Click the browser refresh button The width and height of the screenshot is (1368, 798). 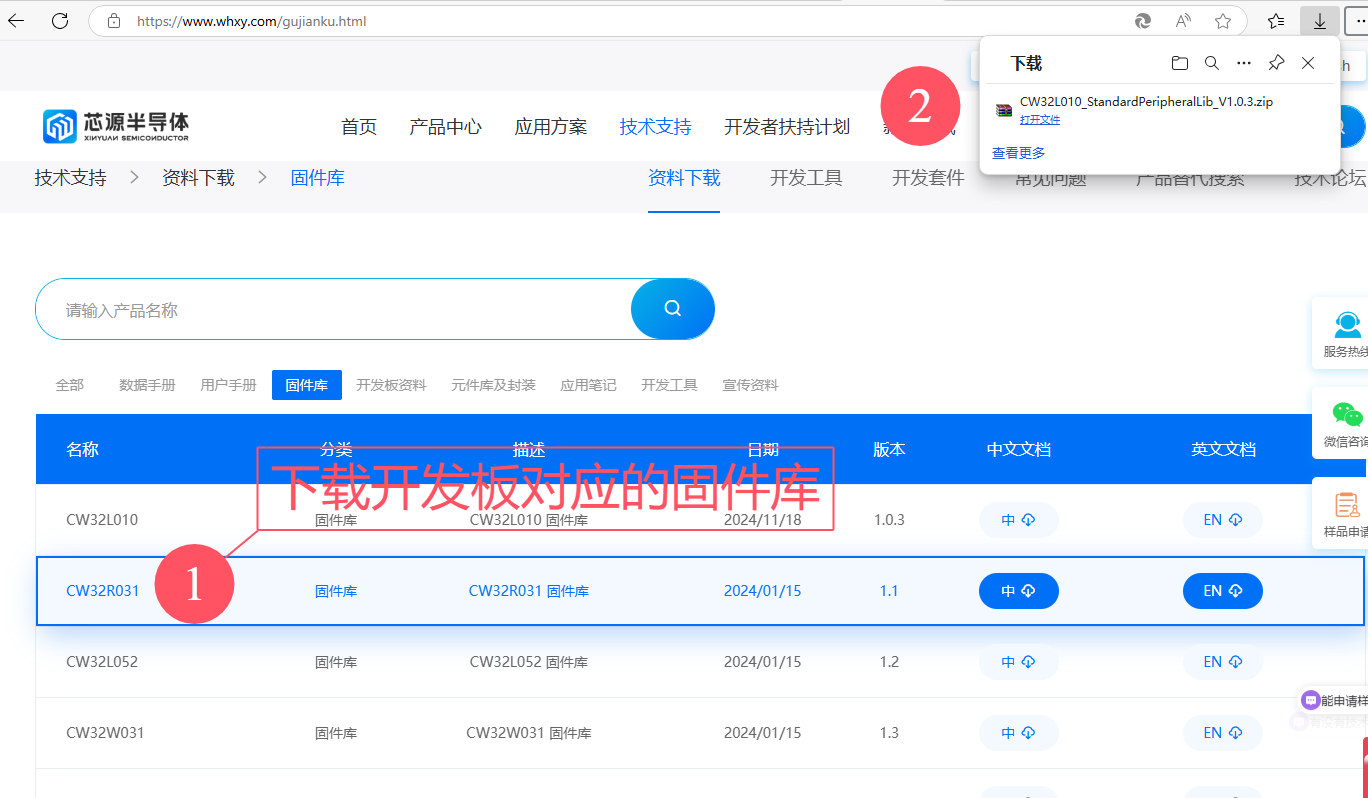coord(60,20)
